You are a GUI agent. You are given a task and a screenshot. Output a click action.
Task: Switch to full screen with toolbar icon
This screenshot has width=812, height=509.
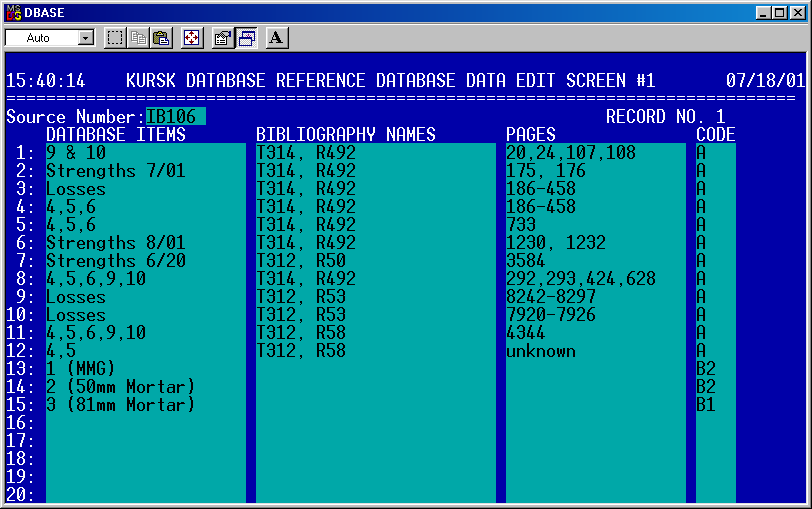pyautogui.click(x=193, y=38)
